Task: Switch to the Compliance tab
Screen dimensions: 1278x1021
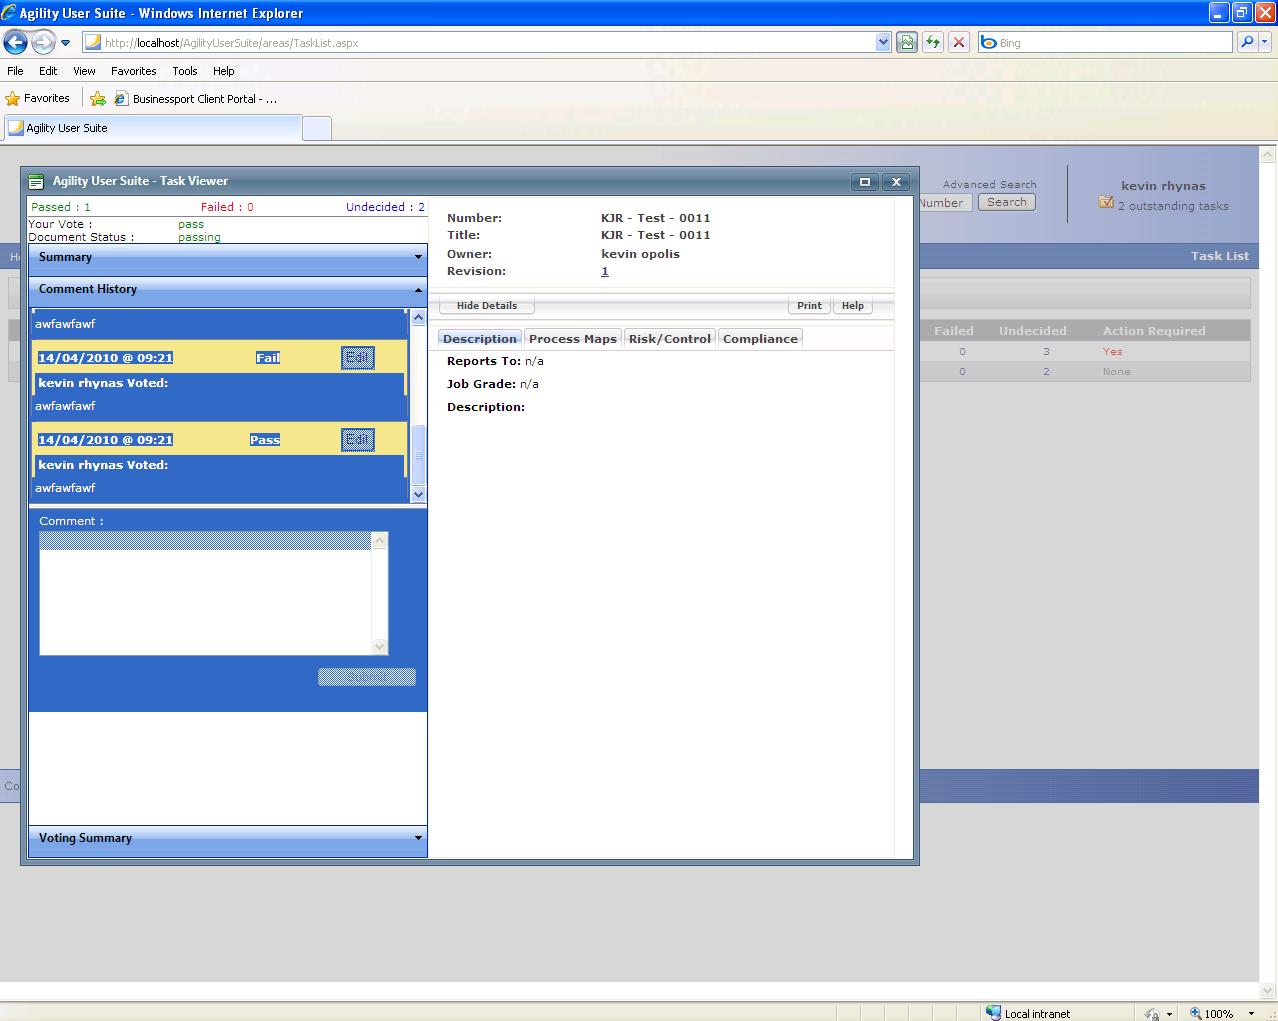Action: coord(760,339)
